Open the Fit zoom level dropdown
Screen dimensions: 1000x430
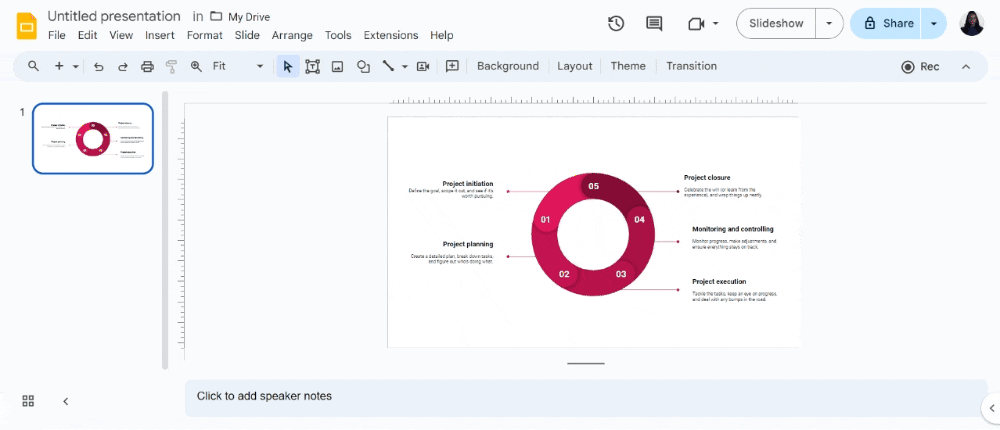point(238,66)
